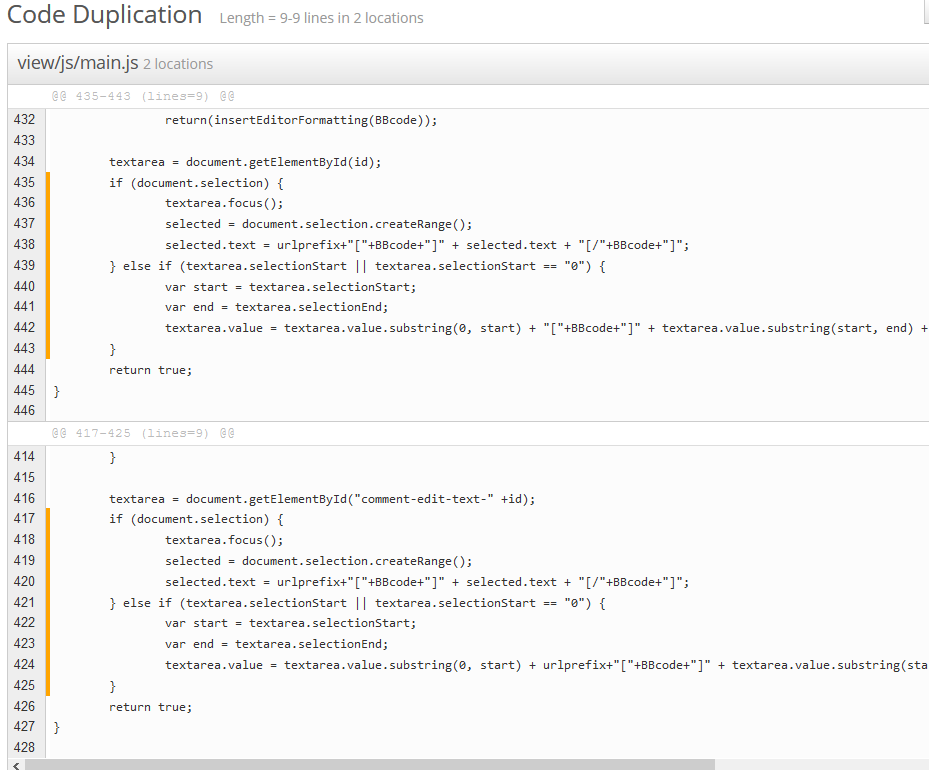
Task: Click "return true;" on line 444
Action: (150, 370)
